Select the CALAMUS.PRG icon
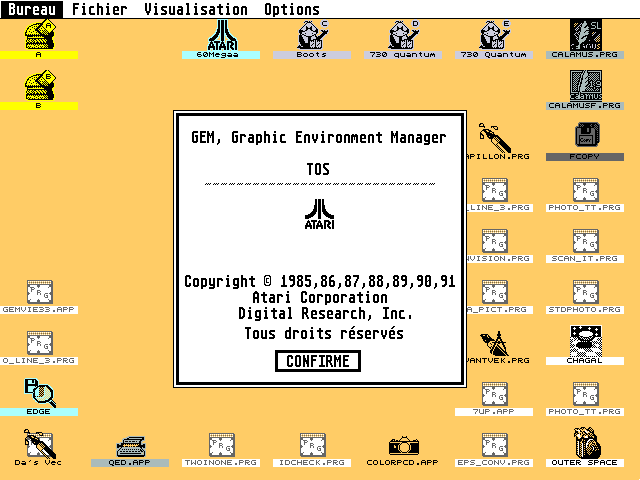The image size is (640, 480). click(x=586, y=36)
